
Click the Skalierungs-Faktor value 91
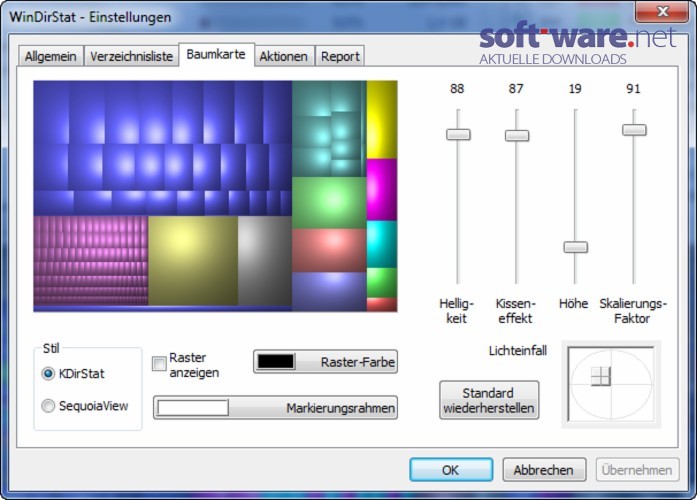tap(633, 89)
